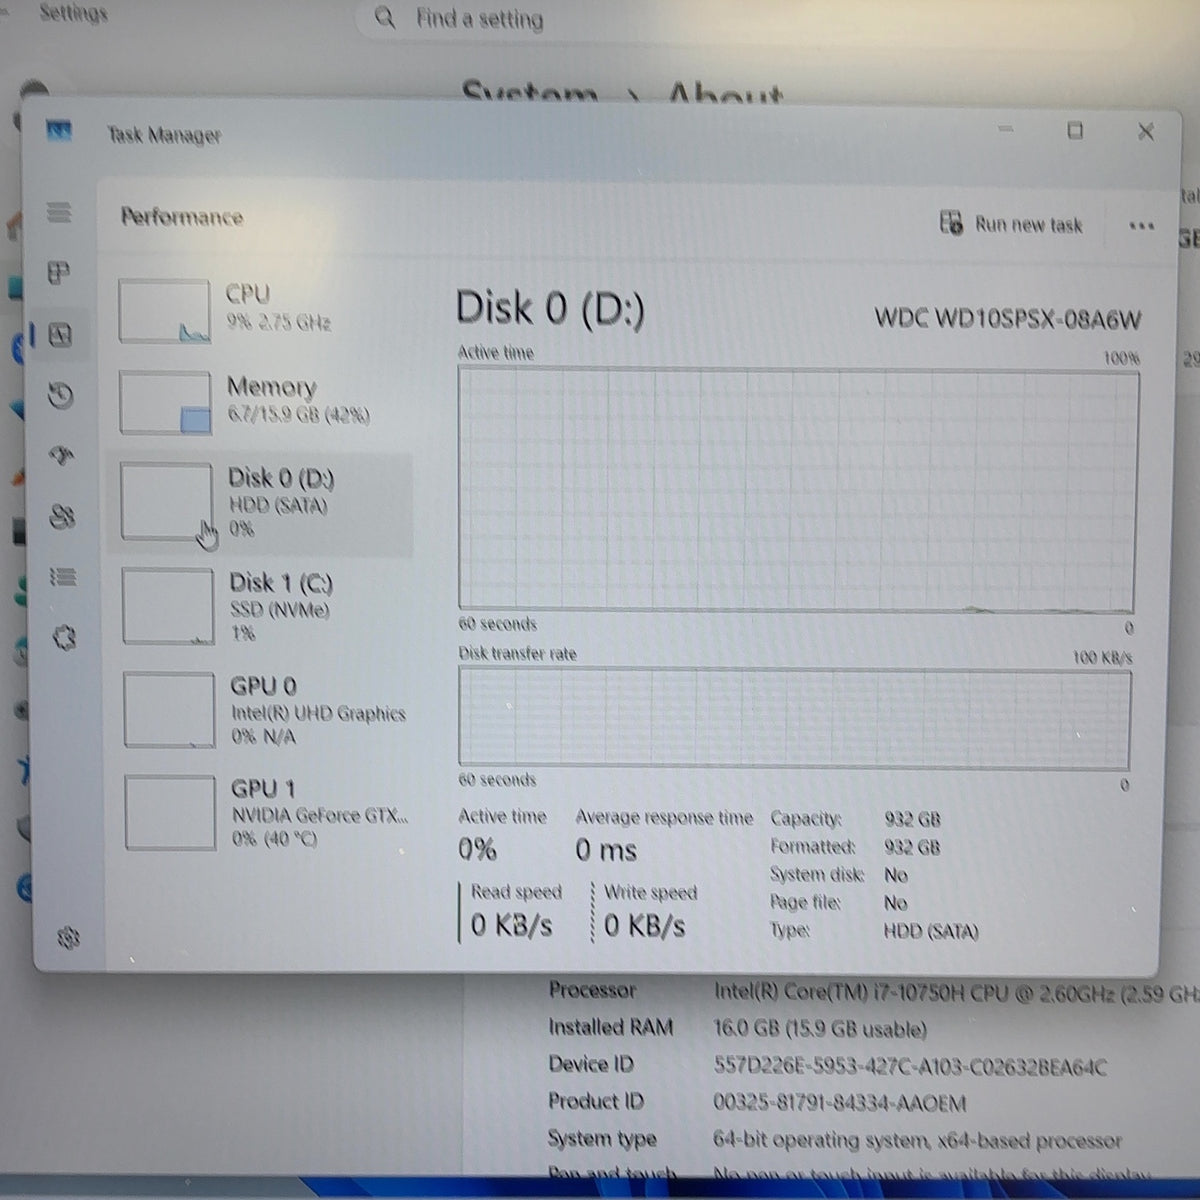Click the Type value HDD (SATA)
The width and height of the screenshot is (1200, 1200).
(930, 931)
